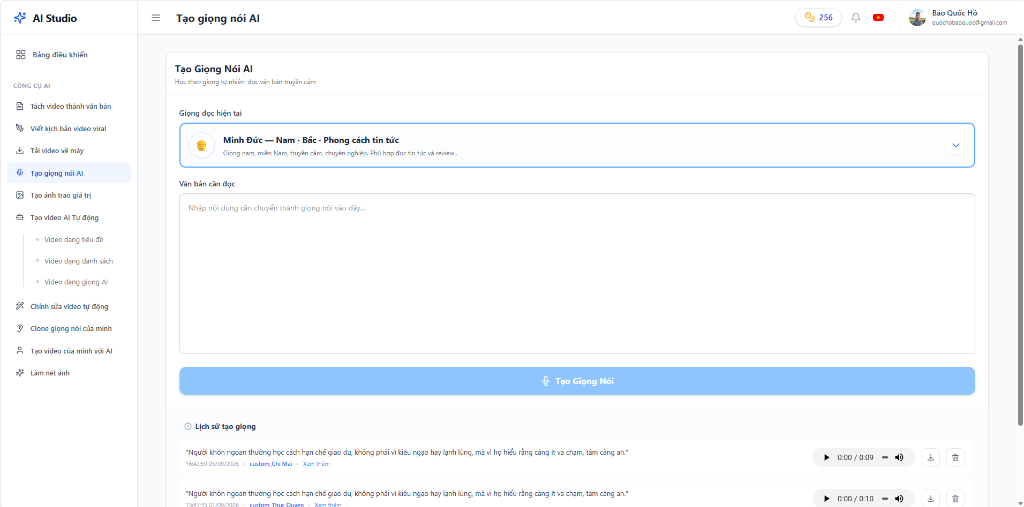The height and width of the screenshot is (507, 1024).
Task: Click Xem thêm link on first entry
Action: click(316, 464)
